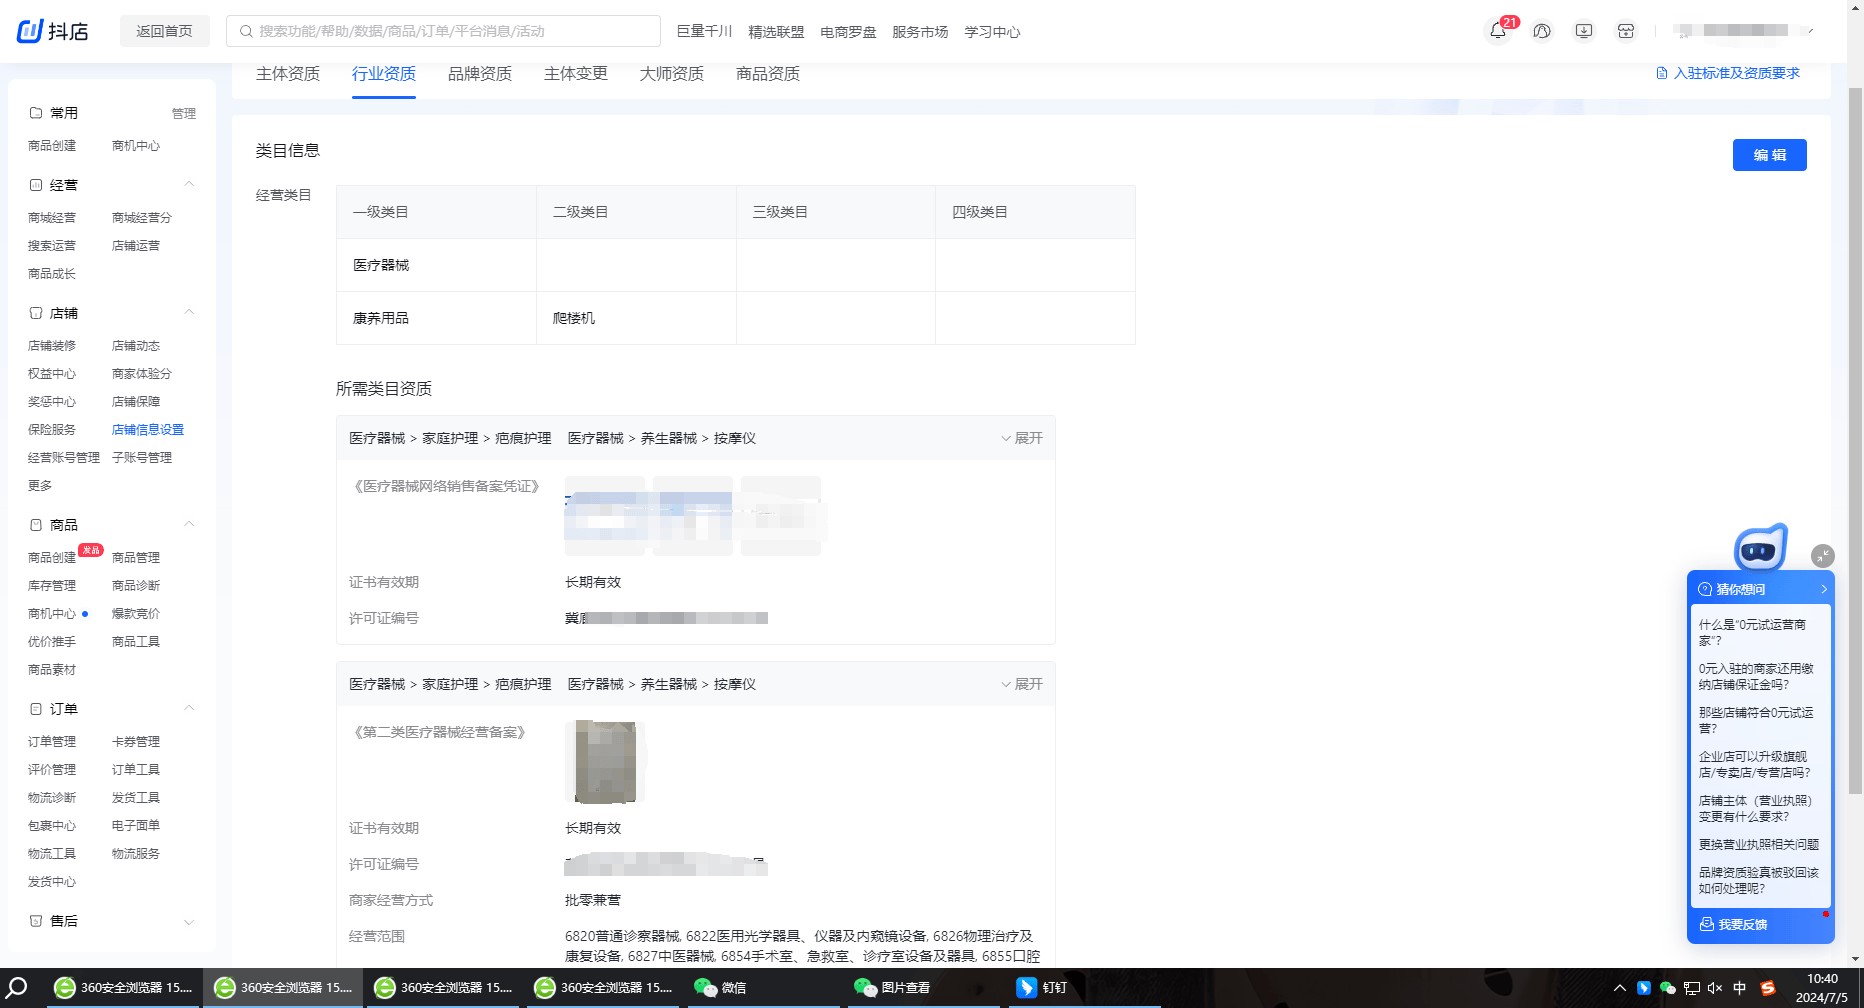
Task: Open 订单管理 in the sidebar
Action: (x=52, y=742)
